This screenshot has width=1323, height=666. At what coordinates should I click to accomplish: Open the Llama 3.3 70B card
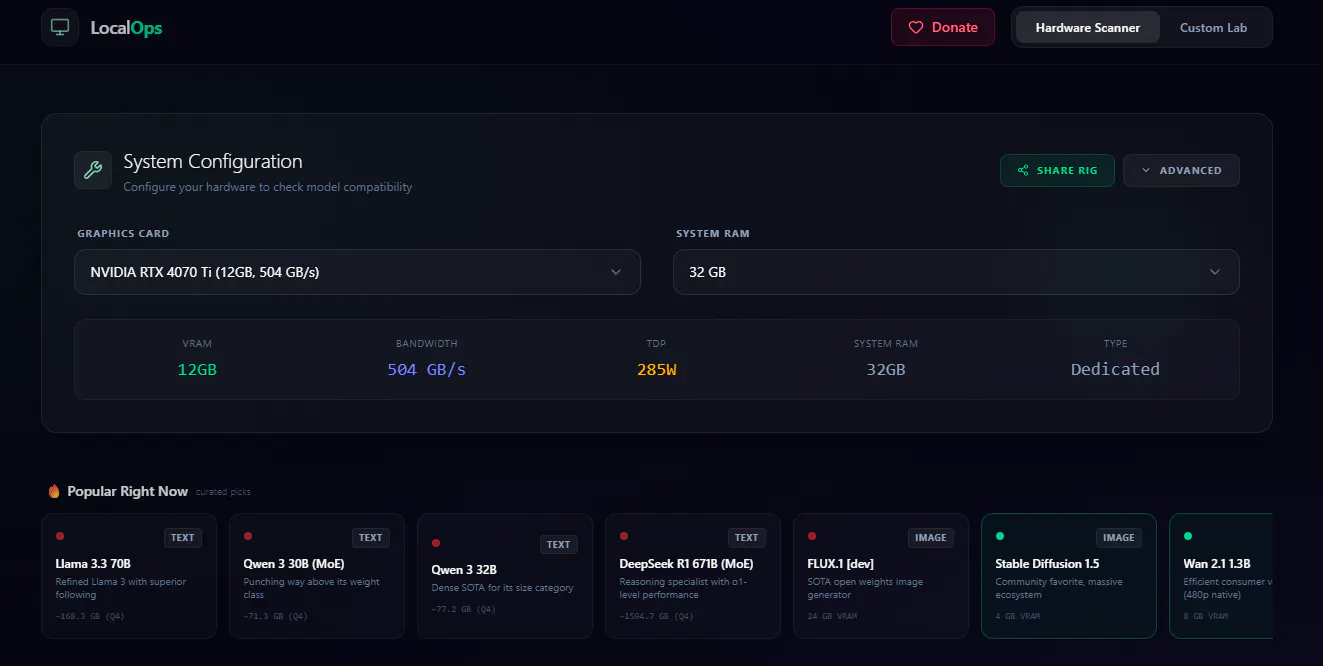[x=129, y=576]
